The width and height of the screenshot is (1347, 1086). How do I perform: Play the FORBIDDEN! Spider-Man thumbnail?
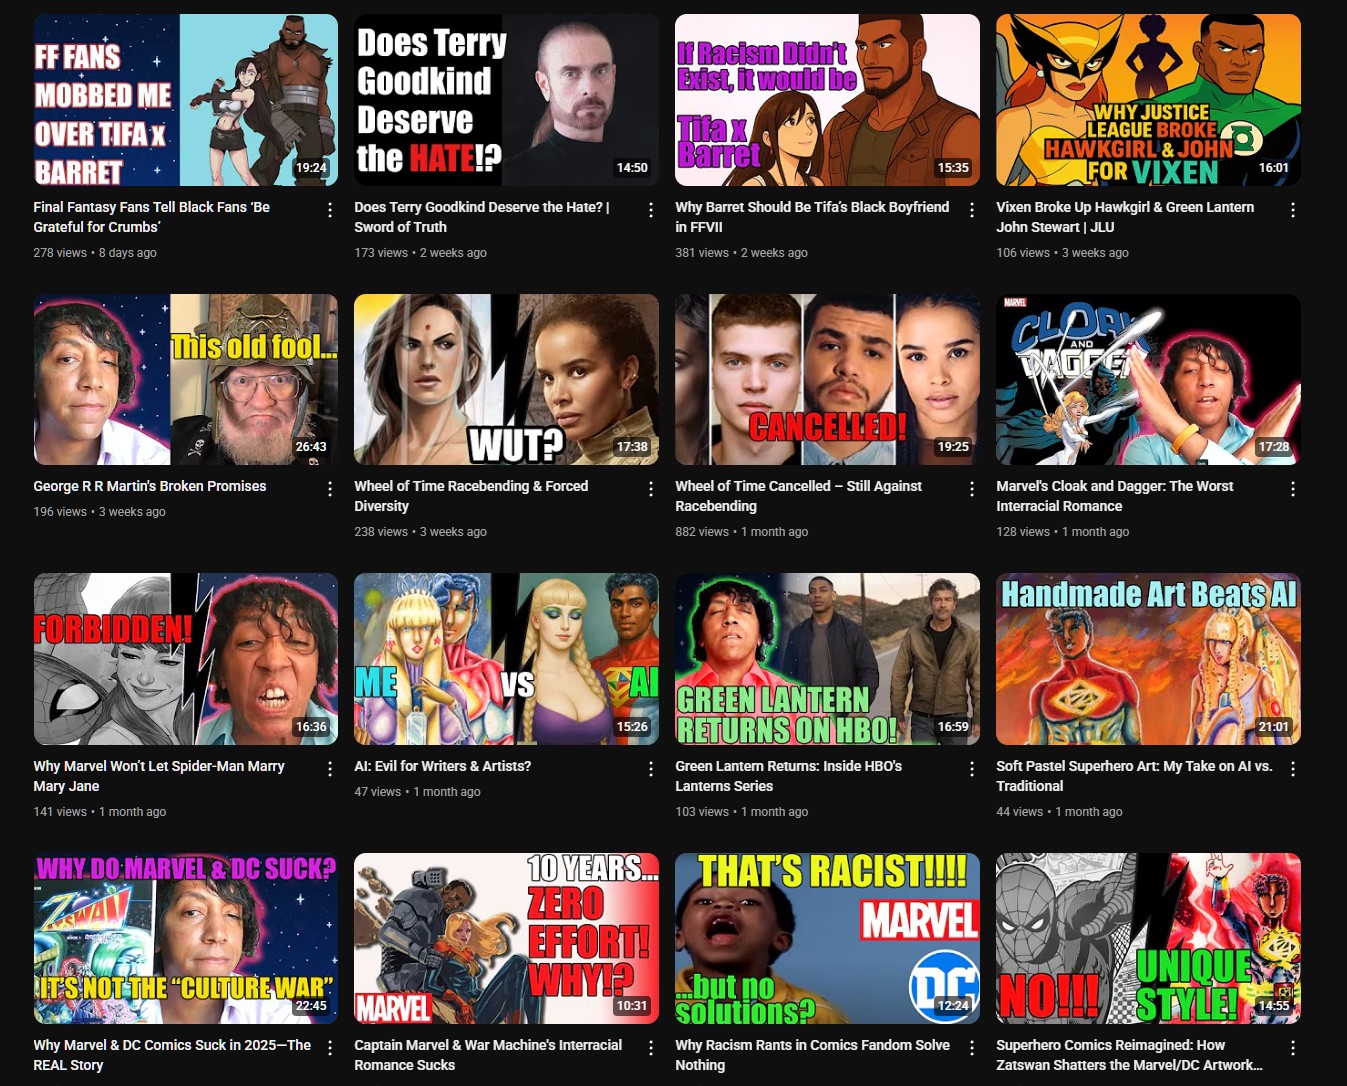click(x=186, y=659)
